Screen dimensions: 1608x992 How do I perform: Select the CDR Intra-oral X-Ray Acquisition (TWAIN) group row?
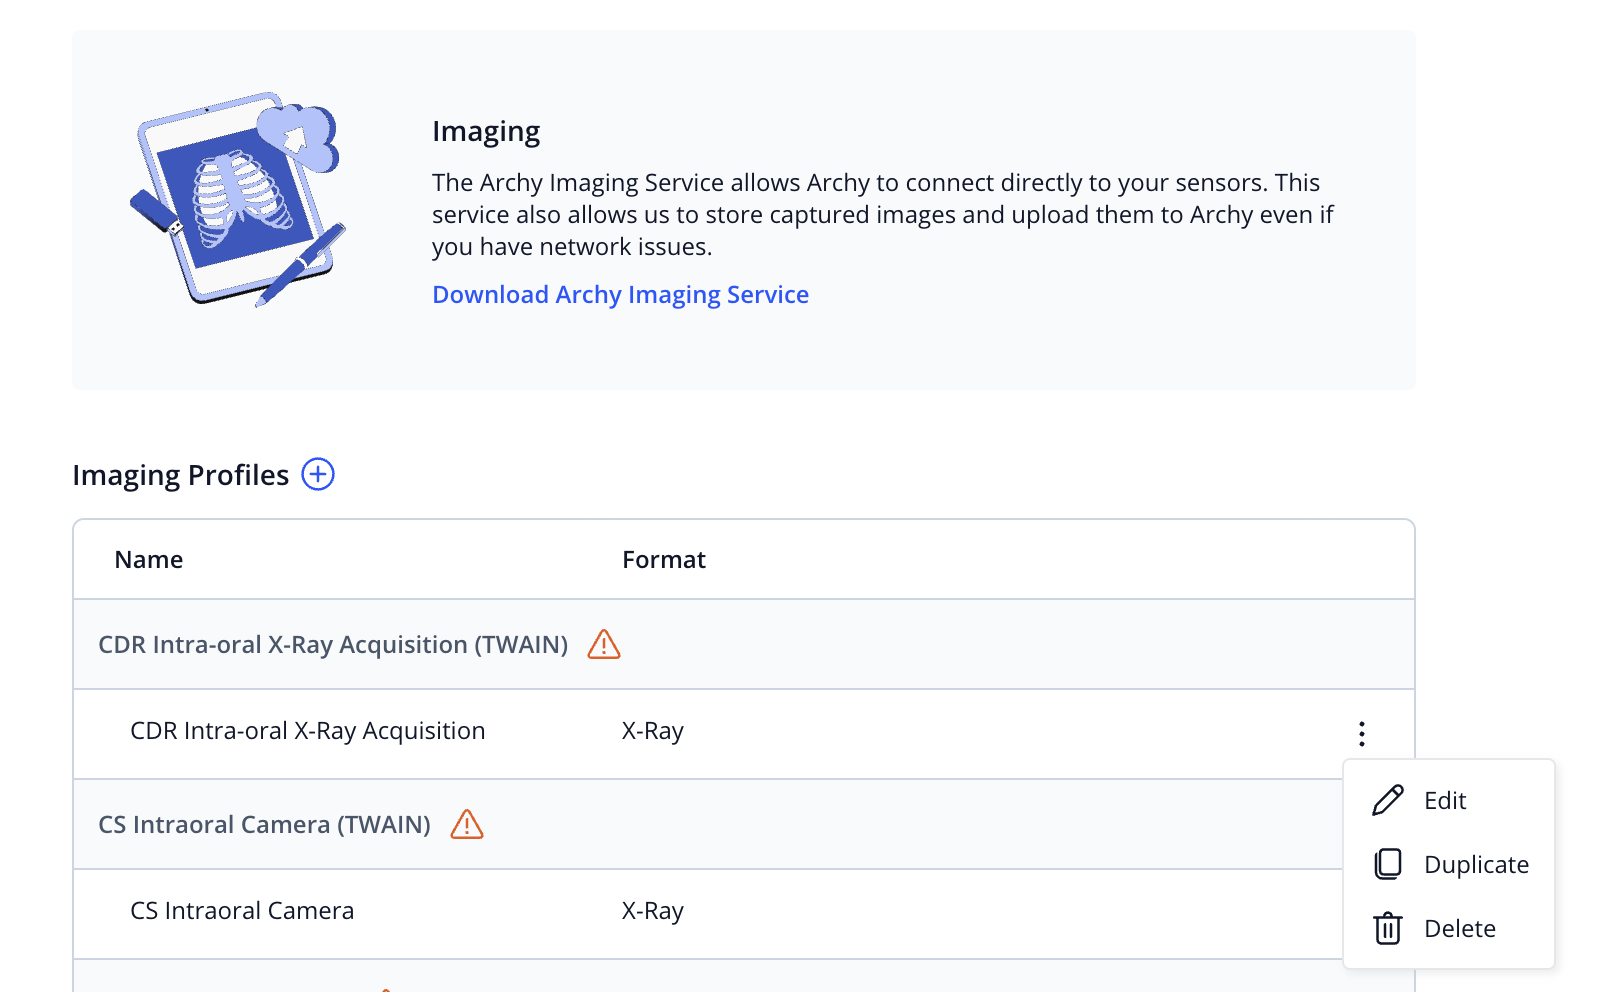(744, 644)
